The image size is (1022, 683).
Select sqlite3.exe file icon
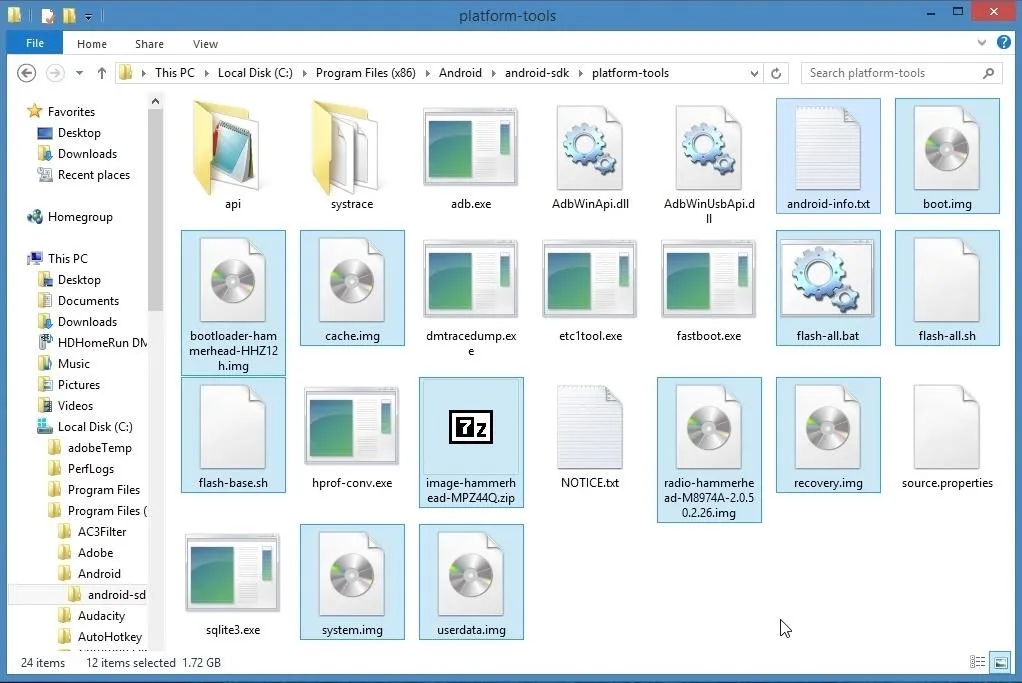tap(233, 574)
